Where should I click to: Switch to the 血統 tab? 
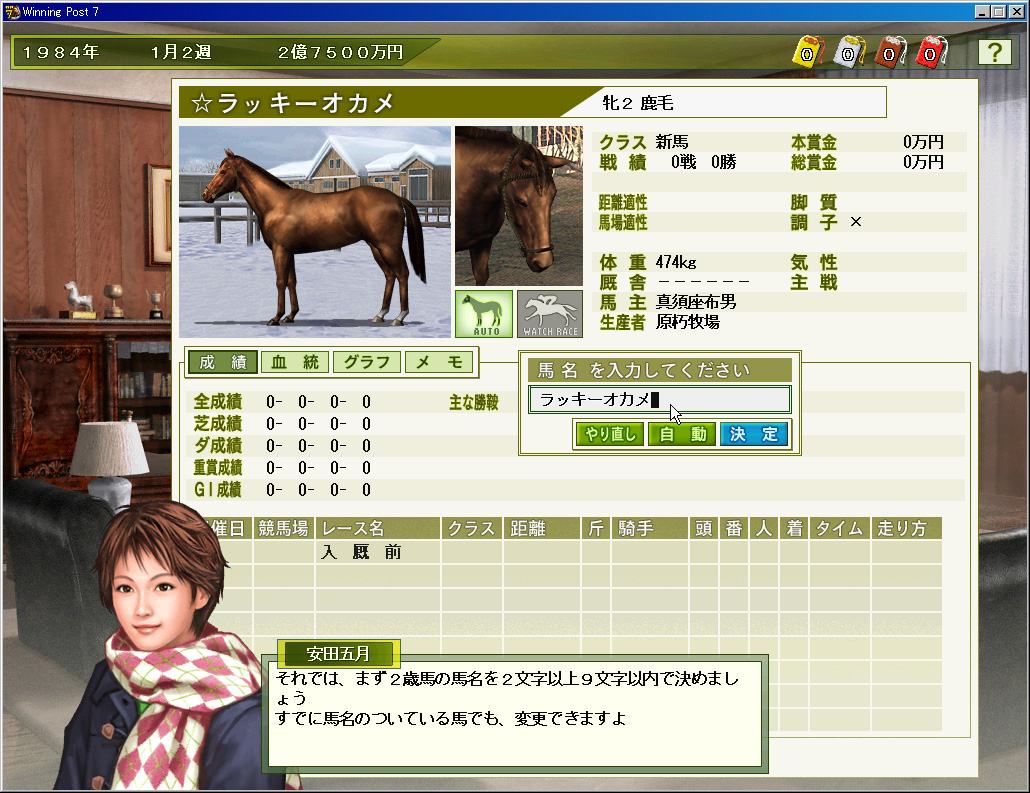coord(295,362)
